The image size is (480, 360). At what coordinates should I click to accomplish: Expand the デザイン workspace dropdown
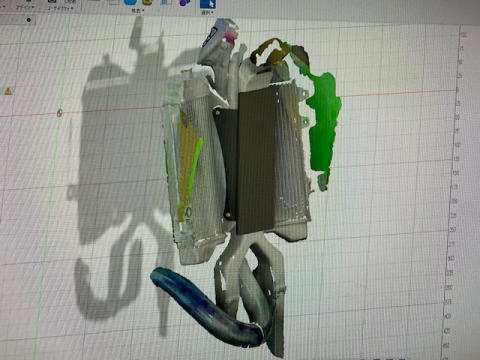pyautogui.click(x=25, y=7)
